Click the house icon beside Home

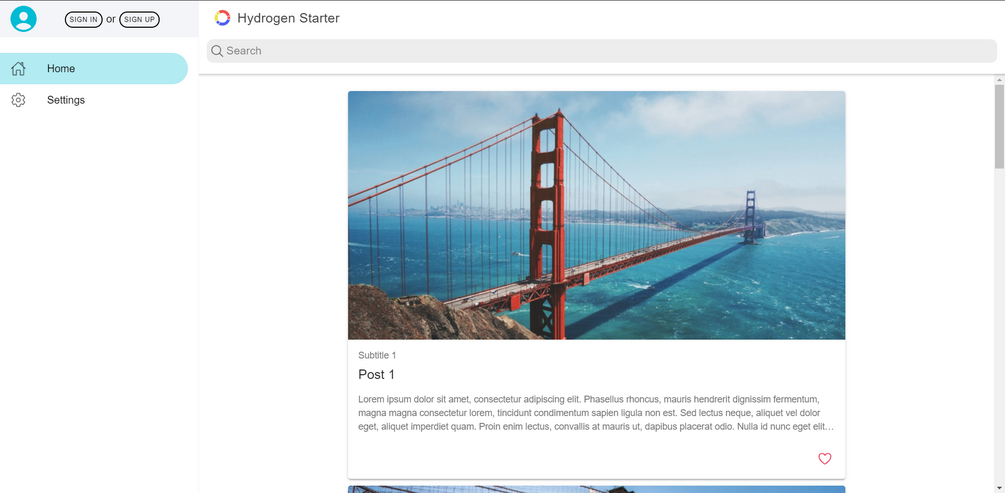tap(19, 69)
